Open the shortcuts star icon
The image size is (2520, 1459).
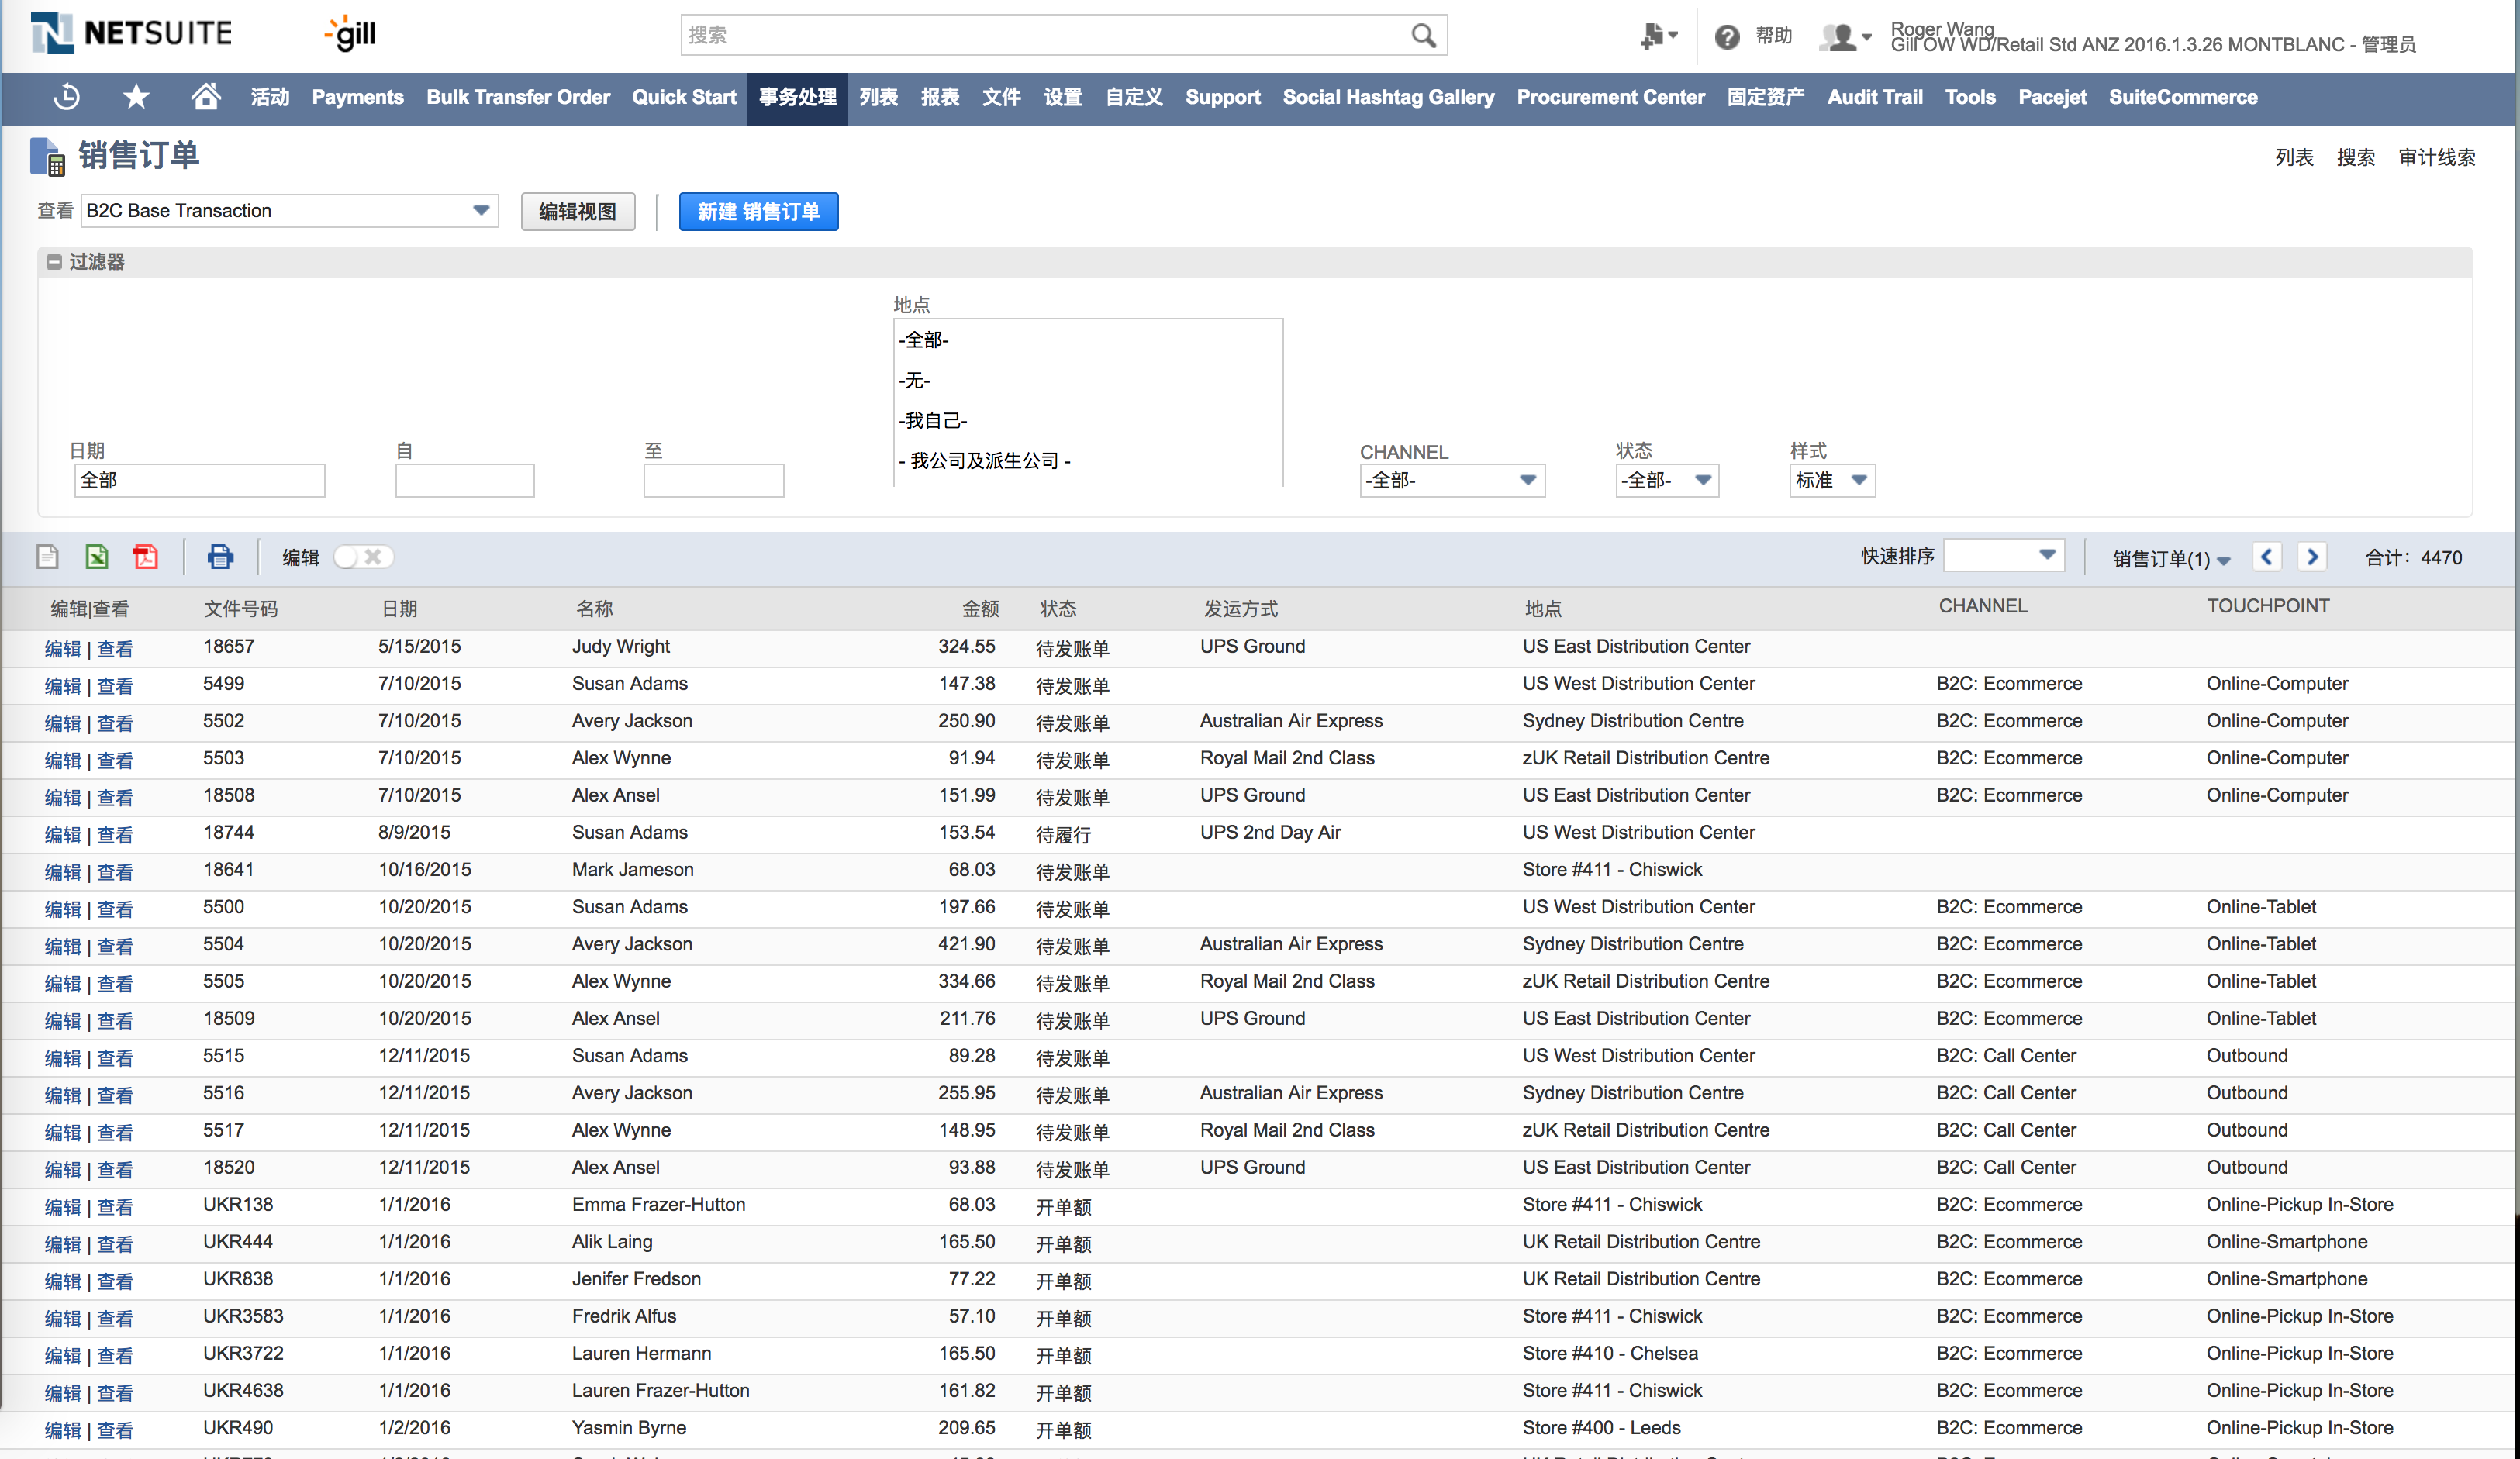pyautogui.click(x=136, y=97)
